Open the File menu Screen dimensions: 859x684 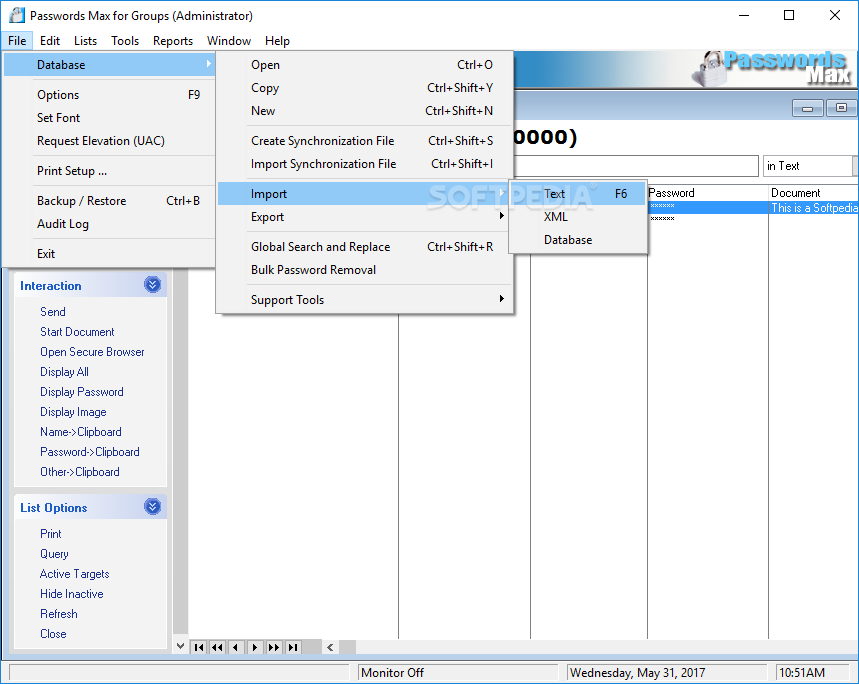pos(17,41)
